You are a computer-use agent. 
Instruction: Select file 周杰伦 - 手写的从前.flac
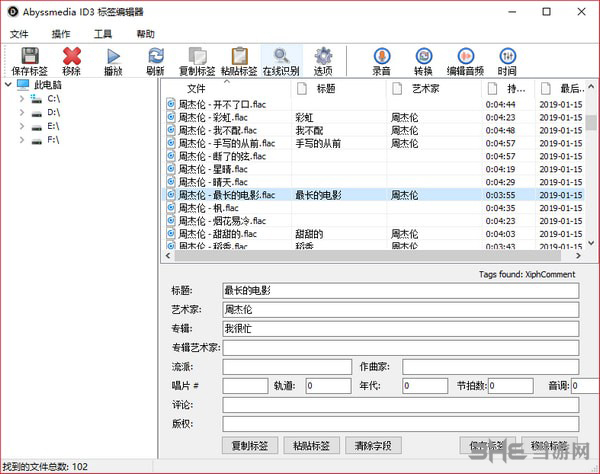pos(227,143)
